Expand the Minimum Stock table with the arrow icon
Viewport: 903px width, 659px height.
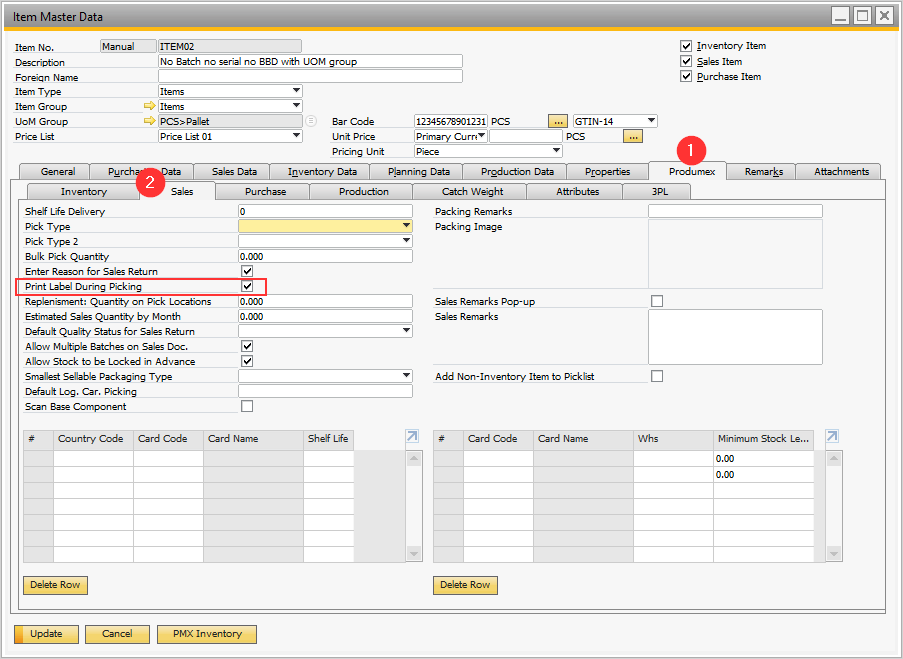point(832,437)
